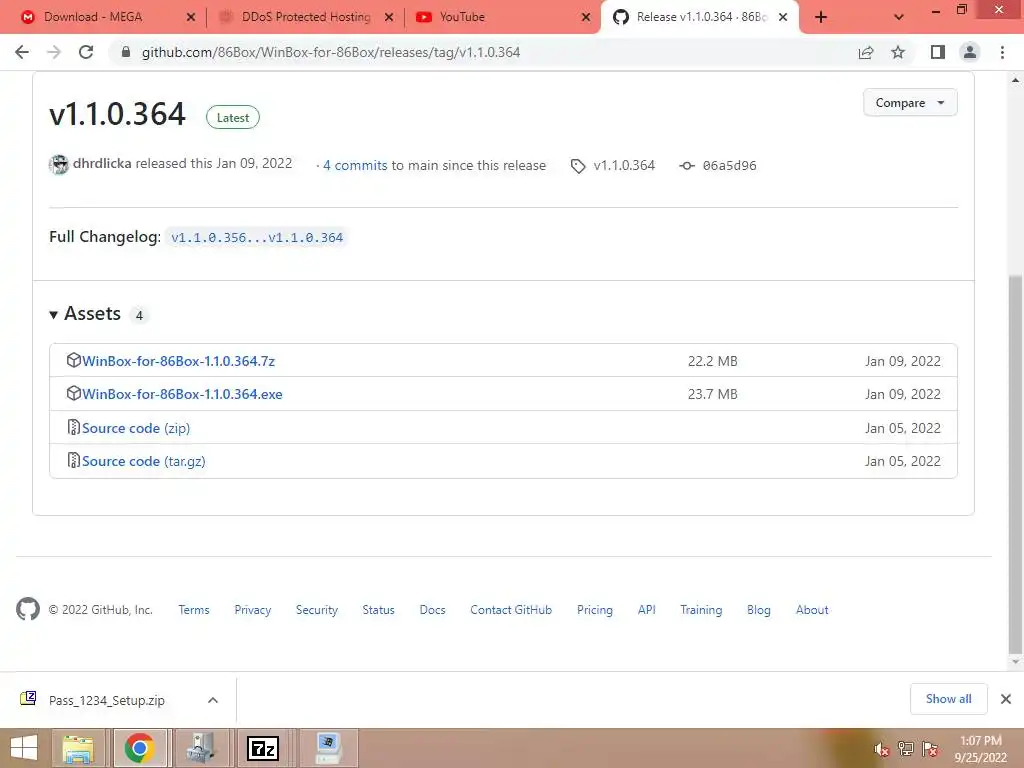Viewport: 1024px width, 768px height.
Task: Open footer About link
Action: point(812,610)
